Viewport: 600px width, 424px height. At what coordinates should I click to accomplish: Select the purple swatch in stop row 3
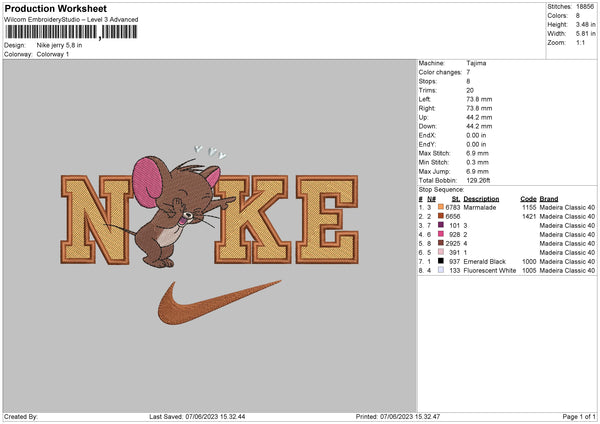pyautogui.click(x=440, y=225)
